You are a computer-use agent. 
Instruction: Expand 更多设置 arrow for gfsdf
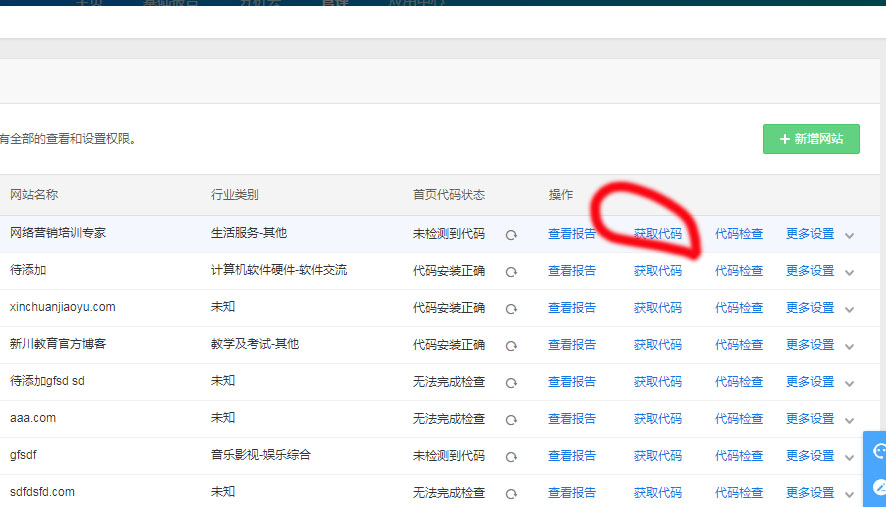tap(849, 457)
